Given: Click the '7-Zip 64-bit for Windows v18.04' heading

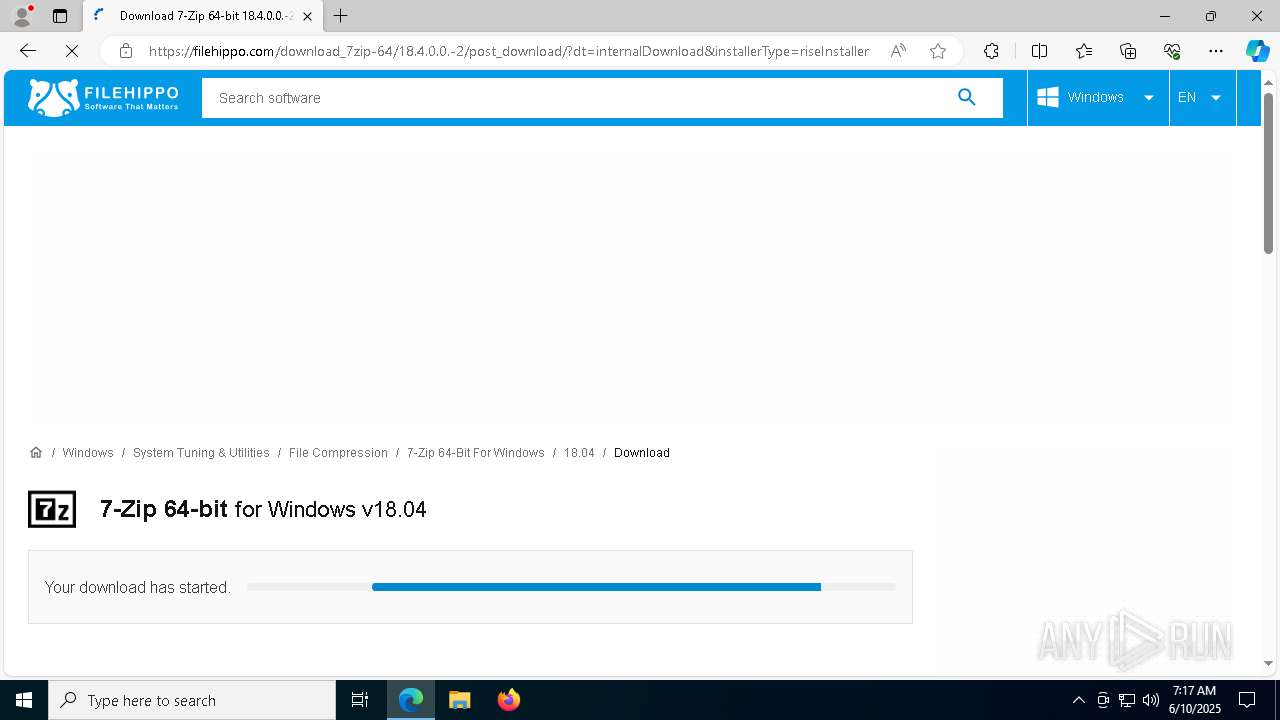Looking at the screenshot, I should coord(263,509).
